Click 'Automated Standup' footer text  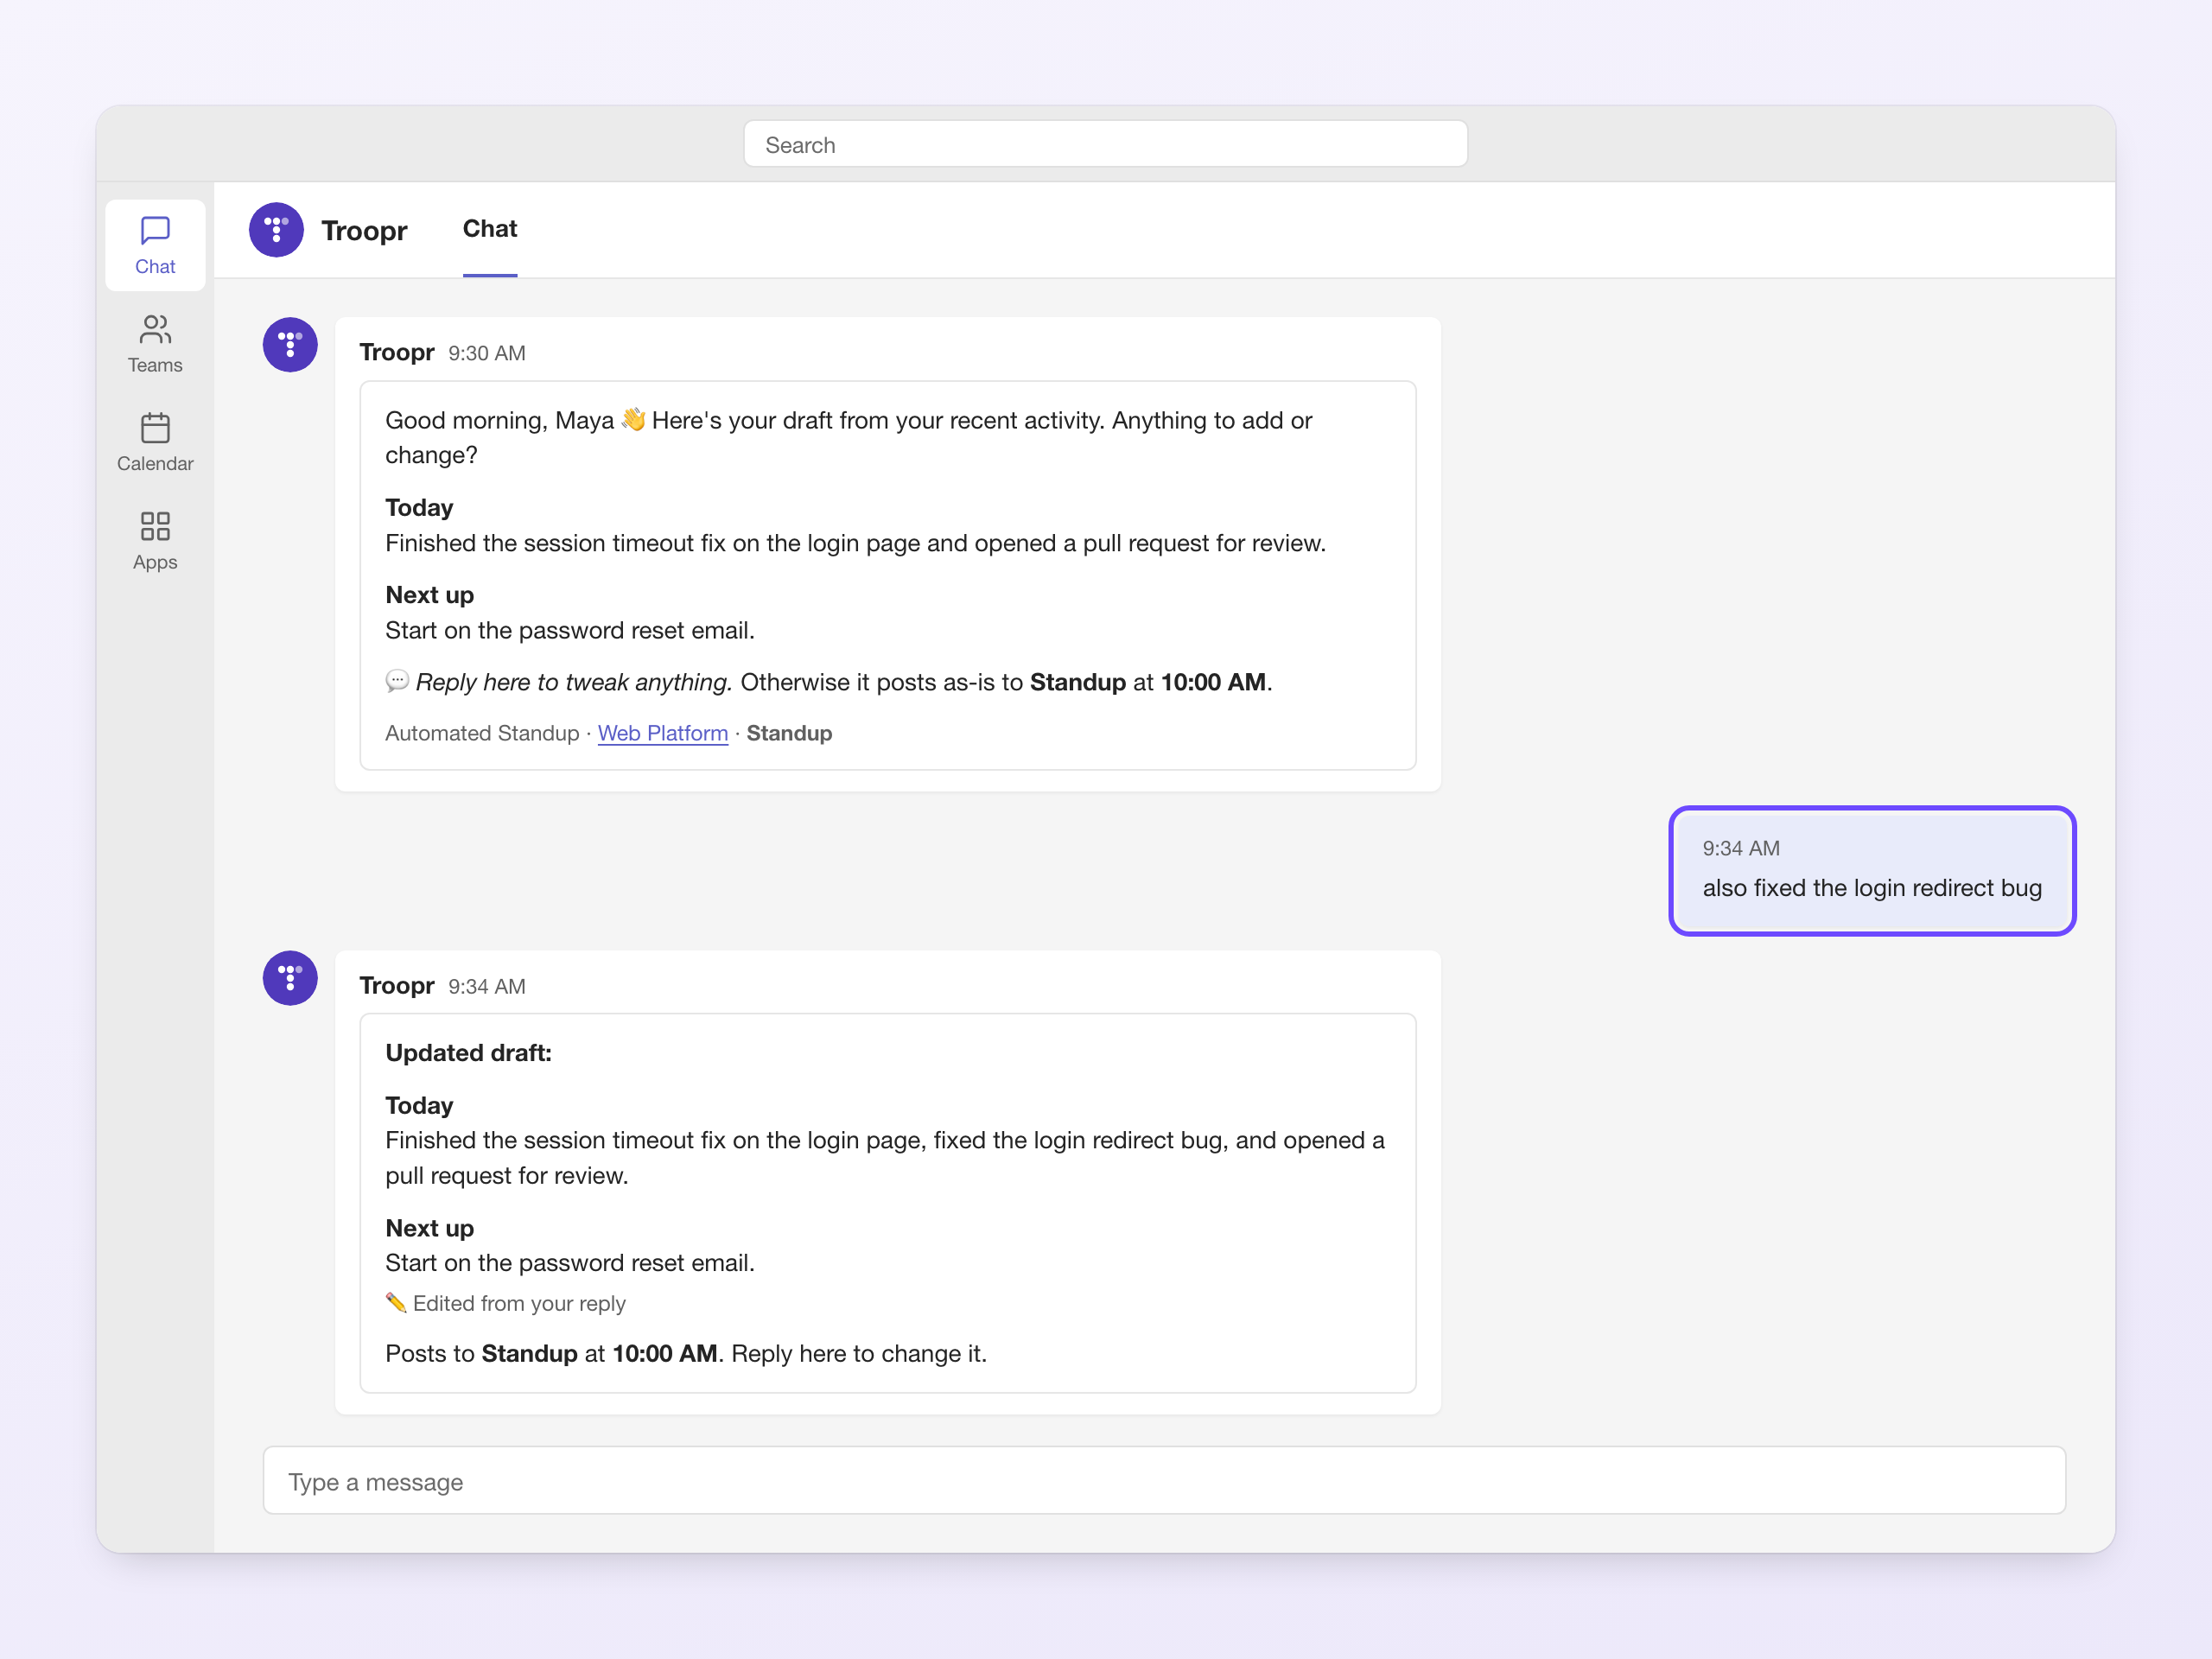click(482, 733)
